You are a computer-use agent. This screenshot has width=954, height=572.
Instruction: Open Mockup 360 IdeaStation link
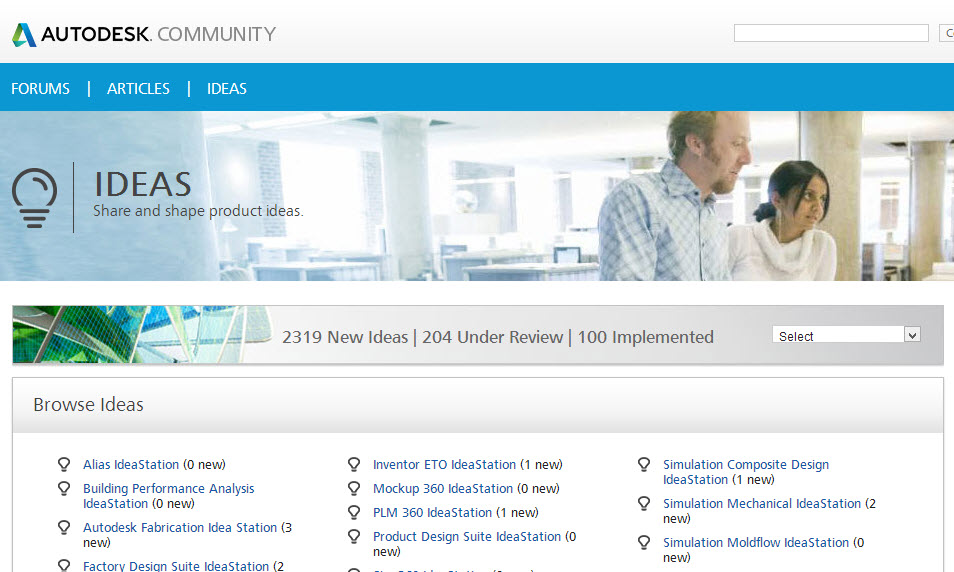[443, 489]
